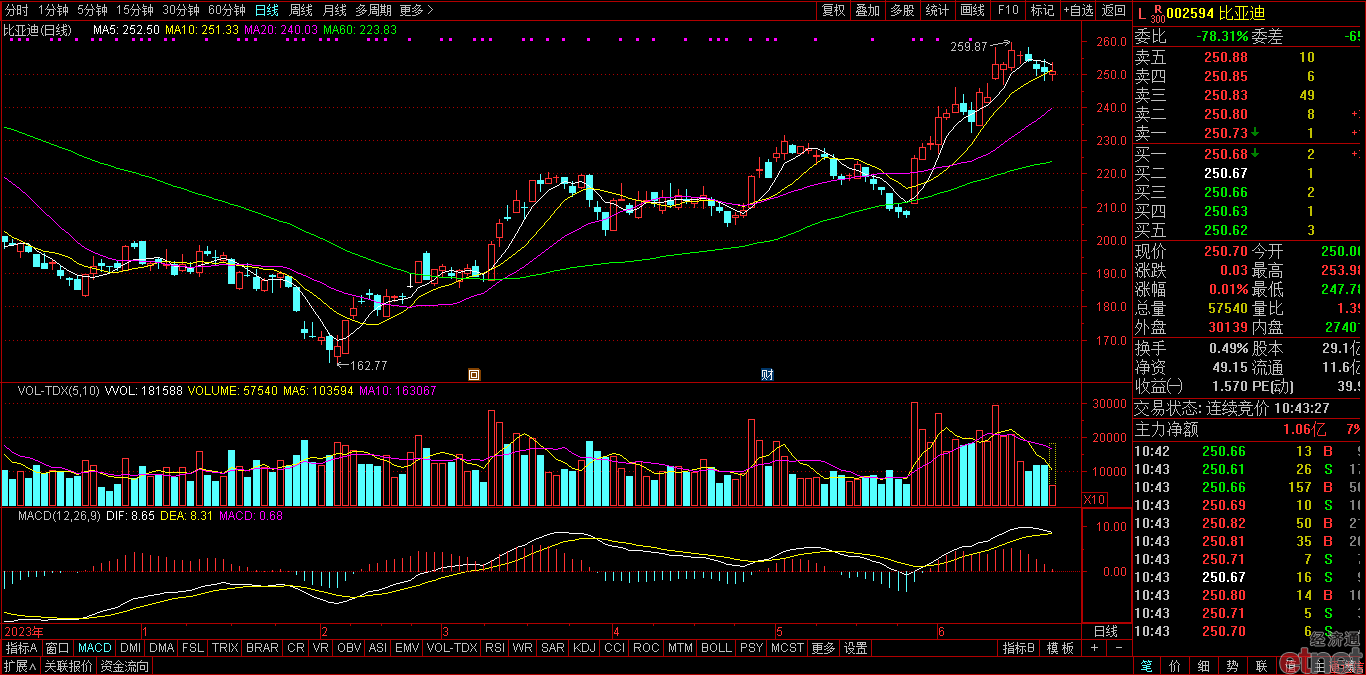Switch to the 周线 weekly period

300,10
